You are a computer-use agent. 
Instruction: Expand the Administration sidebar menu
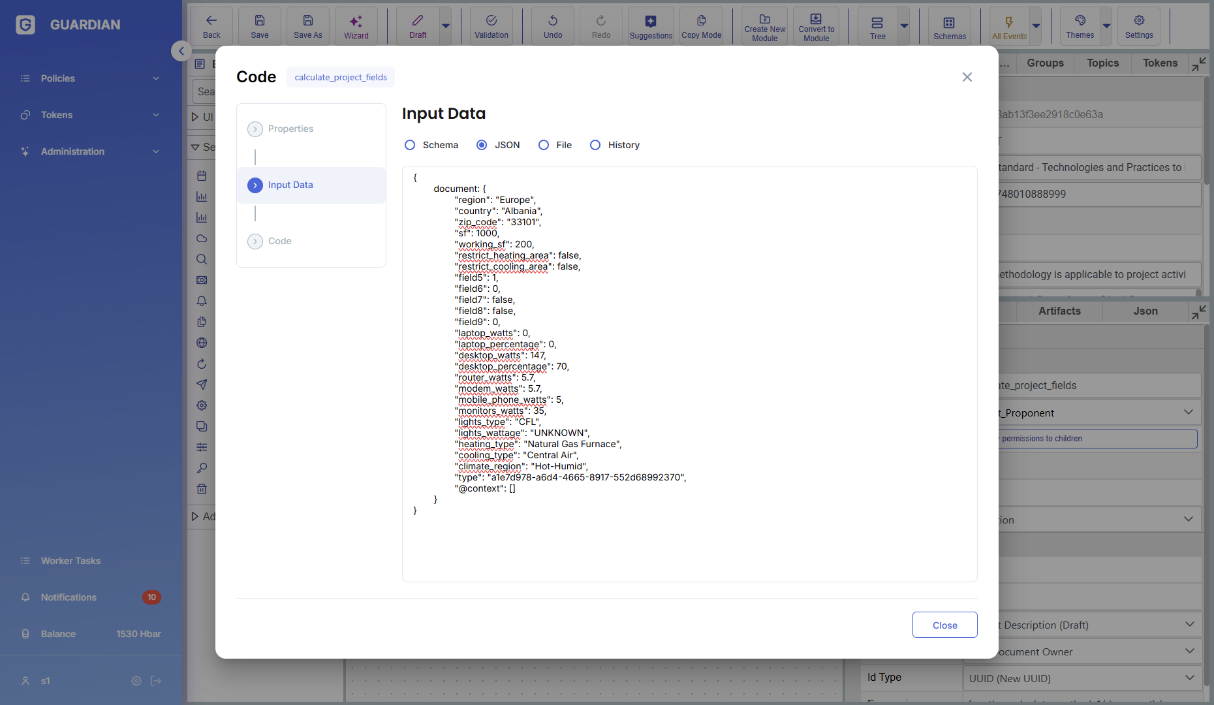(92, 152)
